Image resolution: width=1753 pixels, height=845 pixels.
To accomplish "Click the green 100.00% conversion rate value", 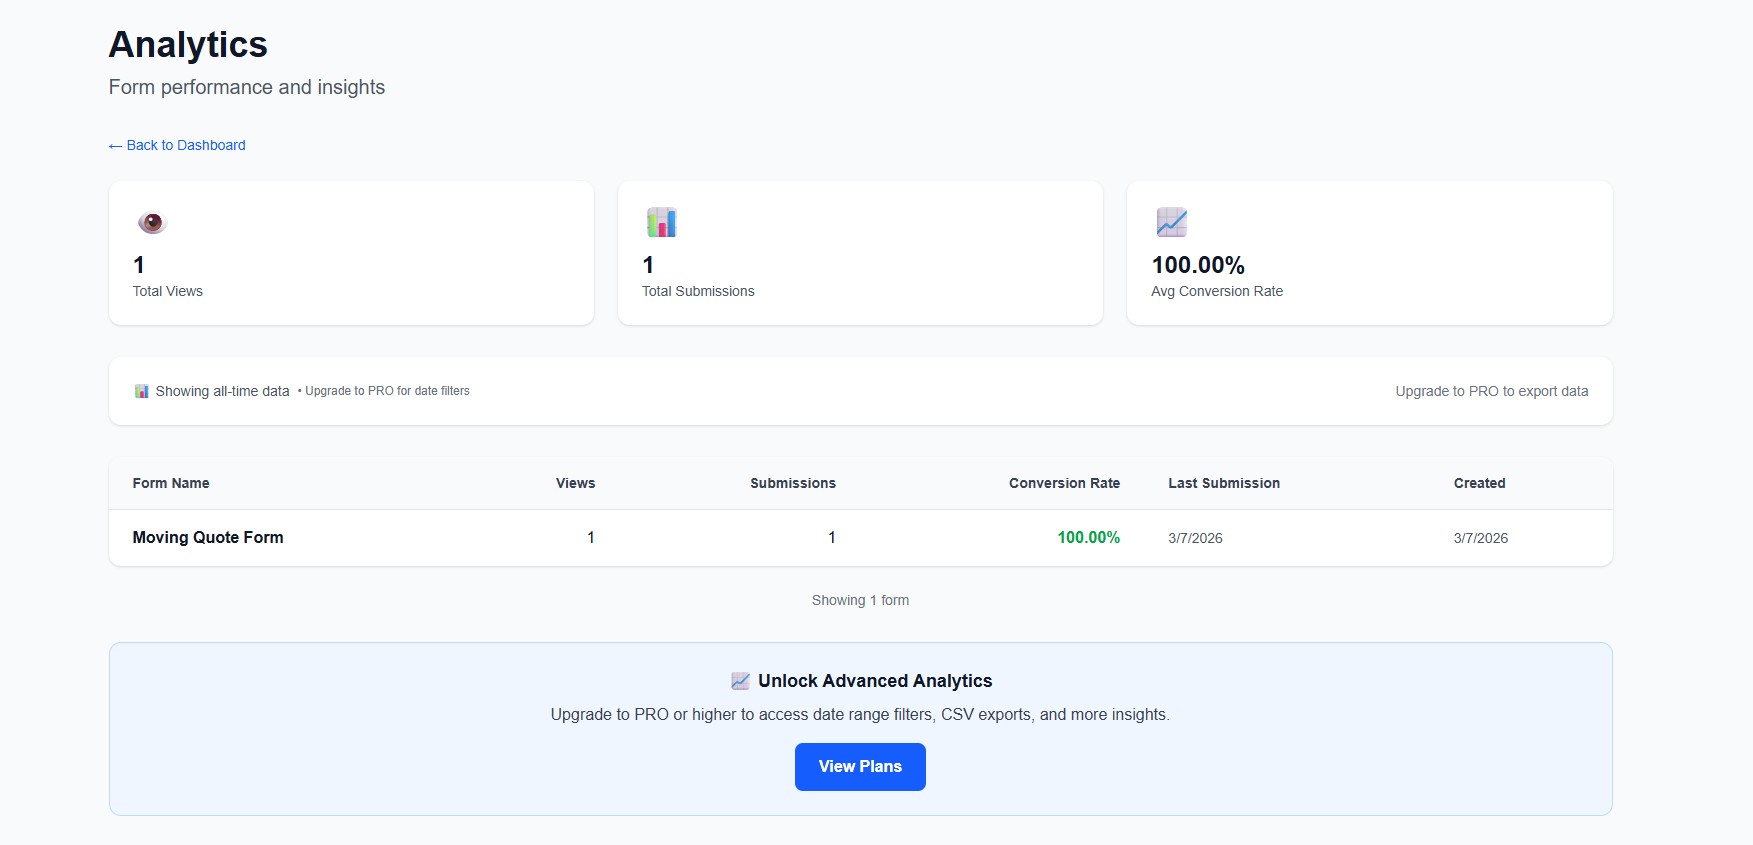I will tap(1088, 537).
